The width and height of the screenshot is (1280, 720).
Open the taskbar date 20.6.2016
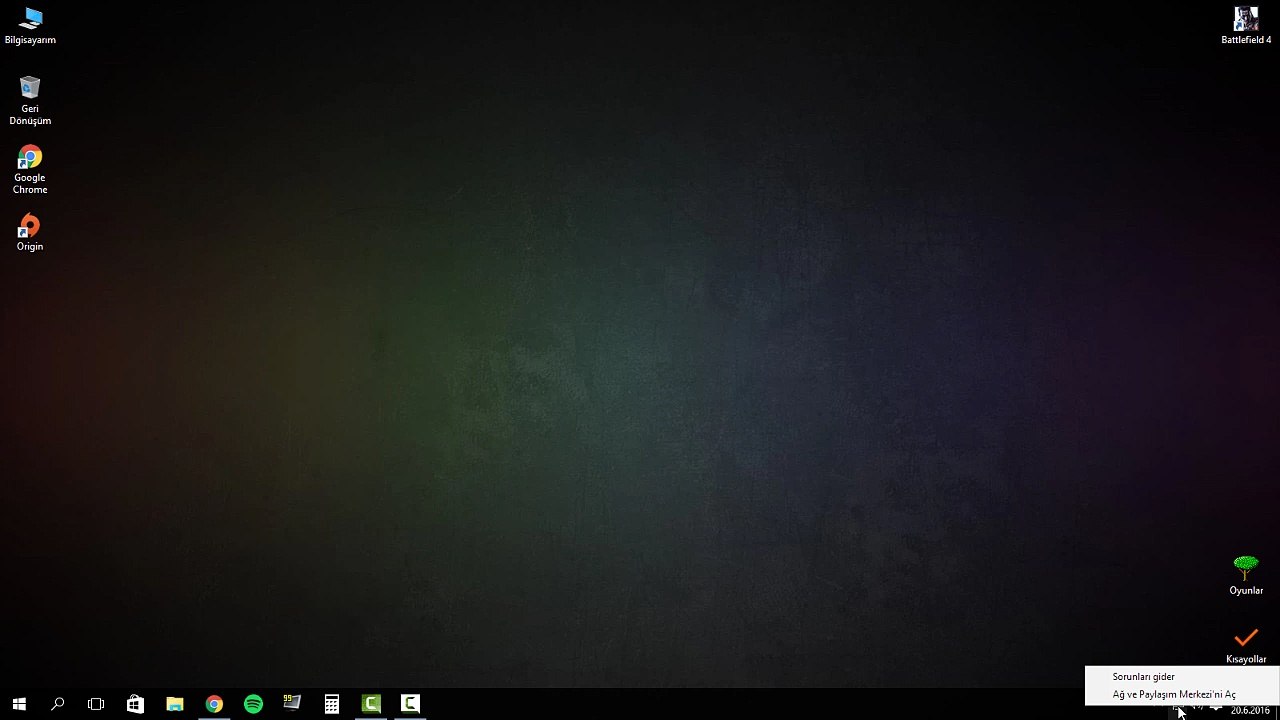pyautogui.click(x=1250, y=711)
